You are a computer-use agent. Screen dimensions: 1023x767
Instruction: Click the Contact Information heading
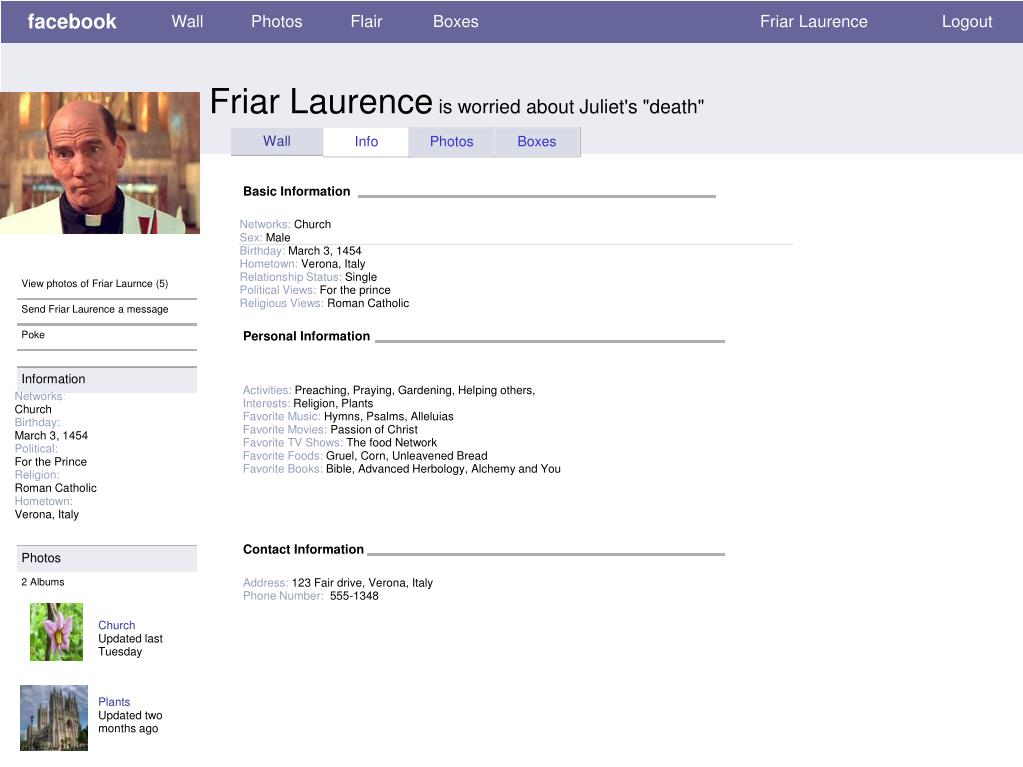click(303, 549)
